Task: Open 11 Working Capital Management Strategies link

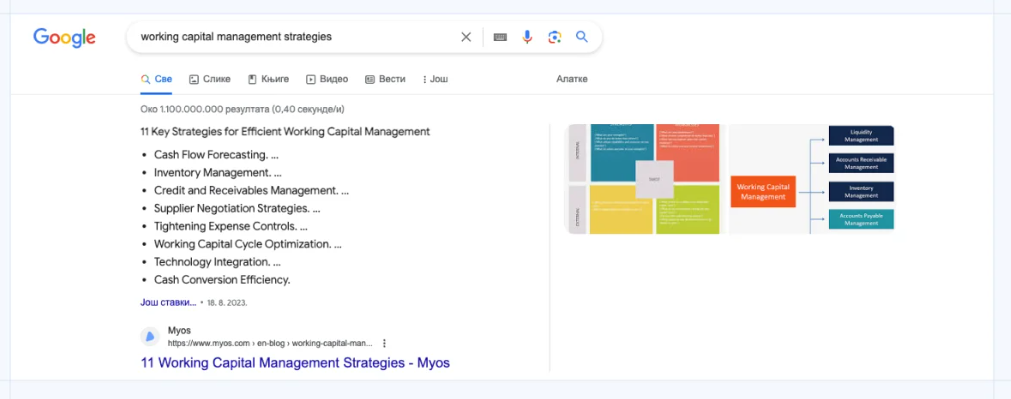Action: 295,362
